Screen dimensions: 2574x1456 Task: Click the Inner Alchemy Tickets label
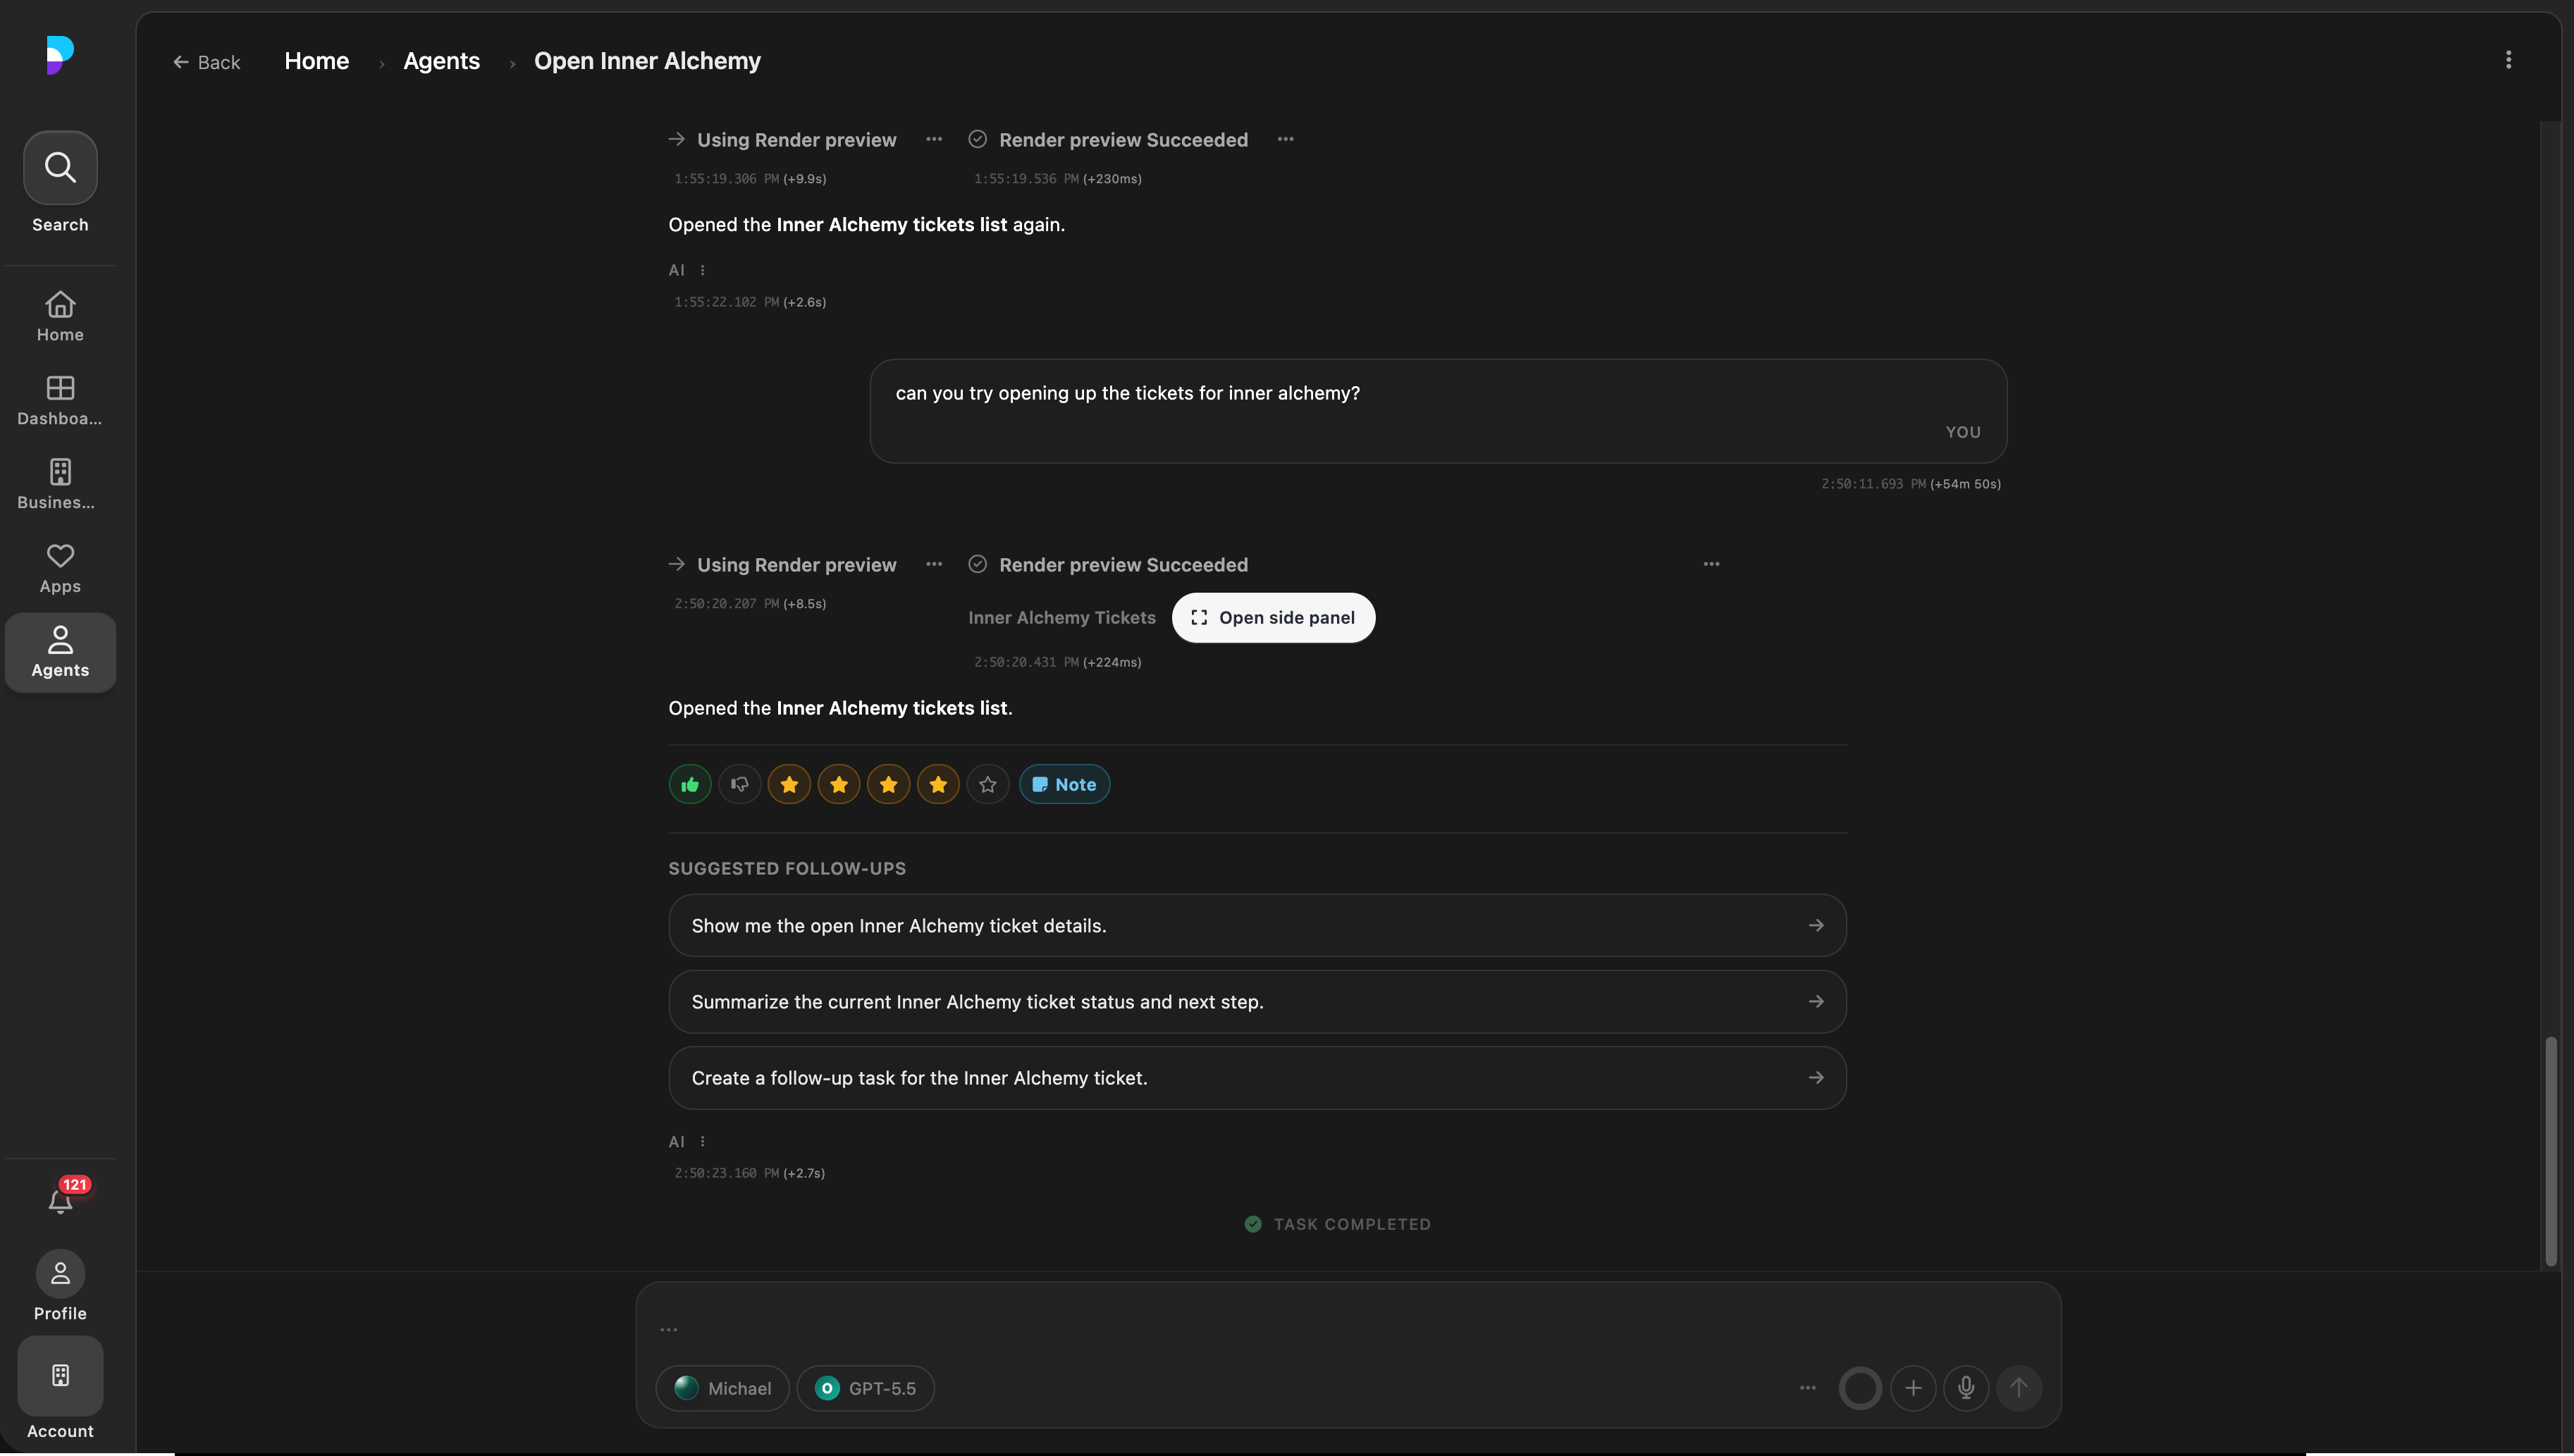(1061, 618)
